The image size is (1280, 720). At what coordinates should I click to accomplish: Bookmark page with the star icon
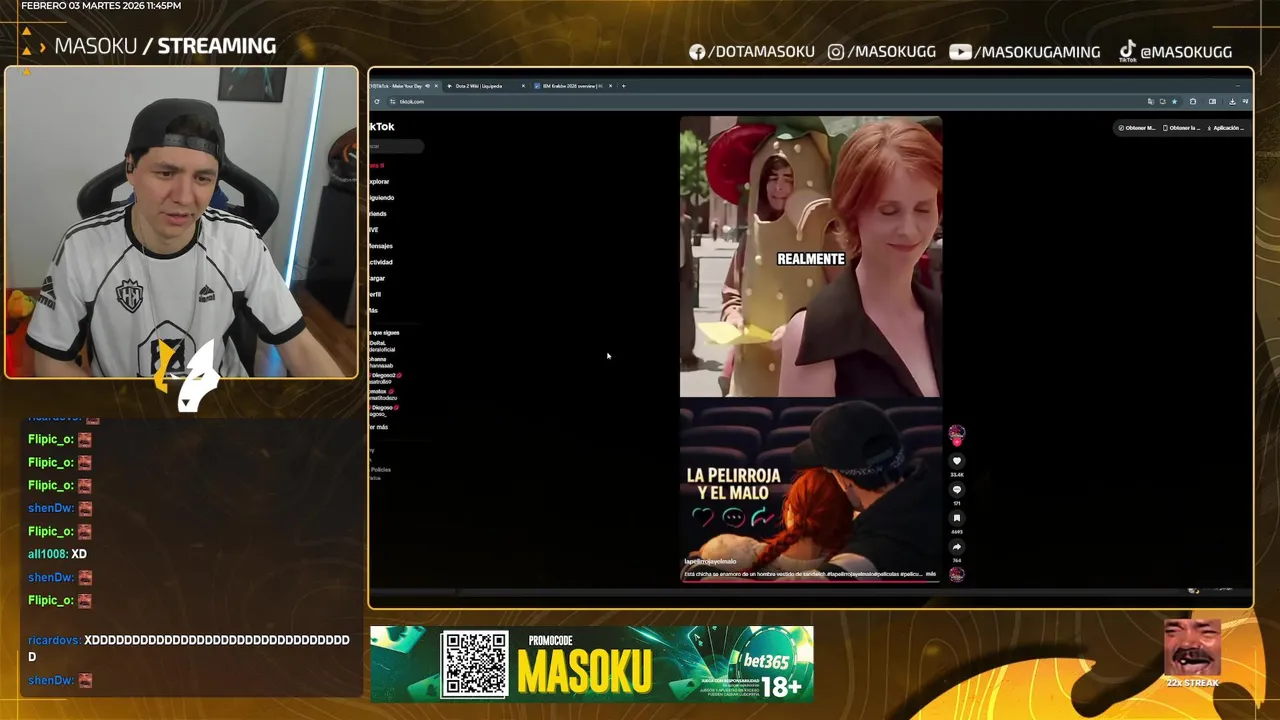[x=1174, y=101]
